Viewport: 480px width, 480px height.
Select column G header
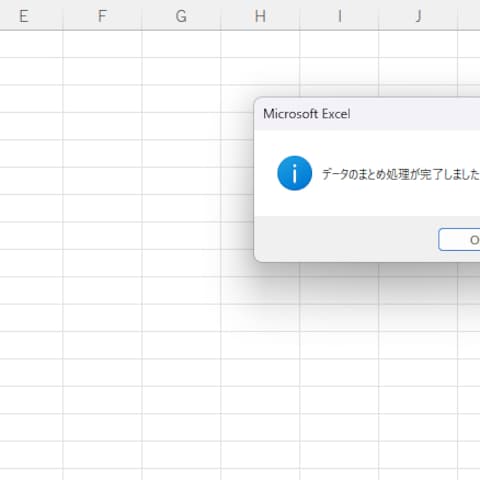(x=181, y=15)
